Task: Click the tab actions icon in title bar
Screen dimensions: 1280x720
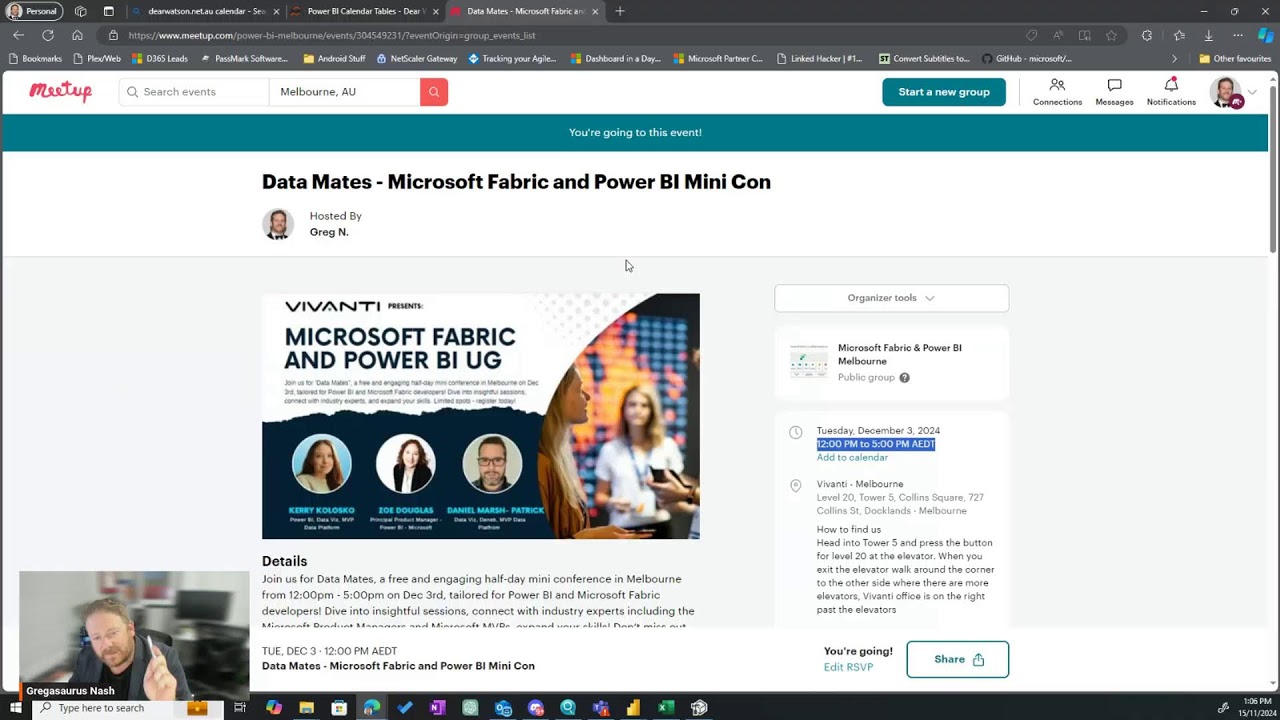Action: click(x=108, y=11)
